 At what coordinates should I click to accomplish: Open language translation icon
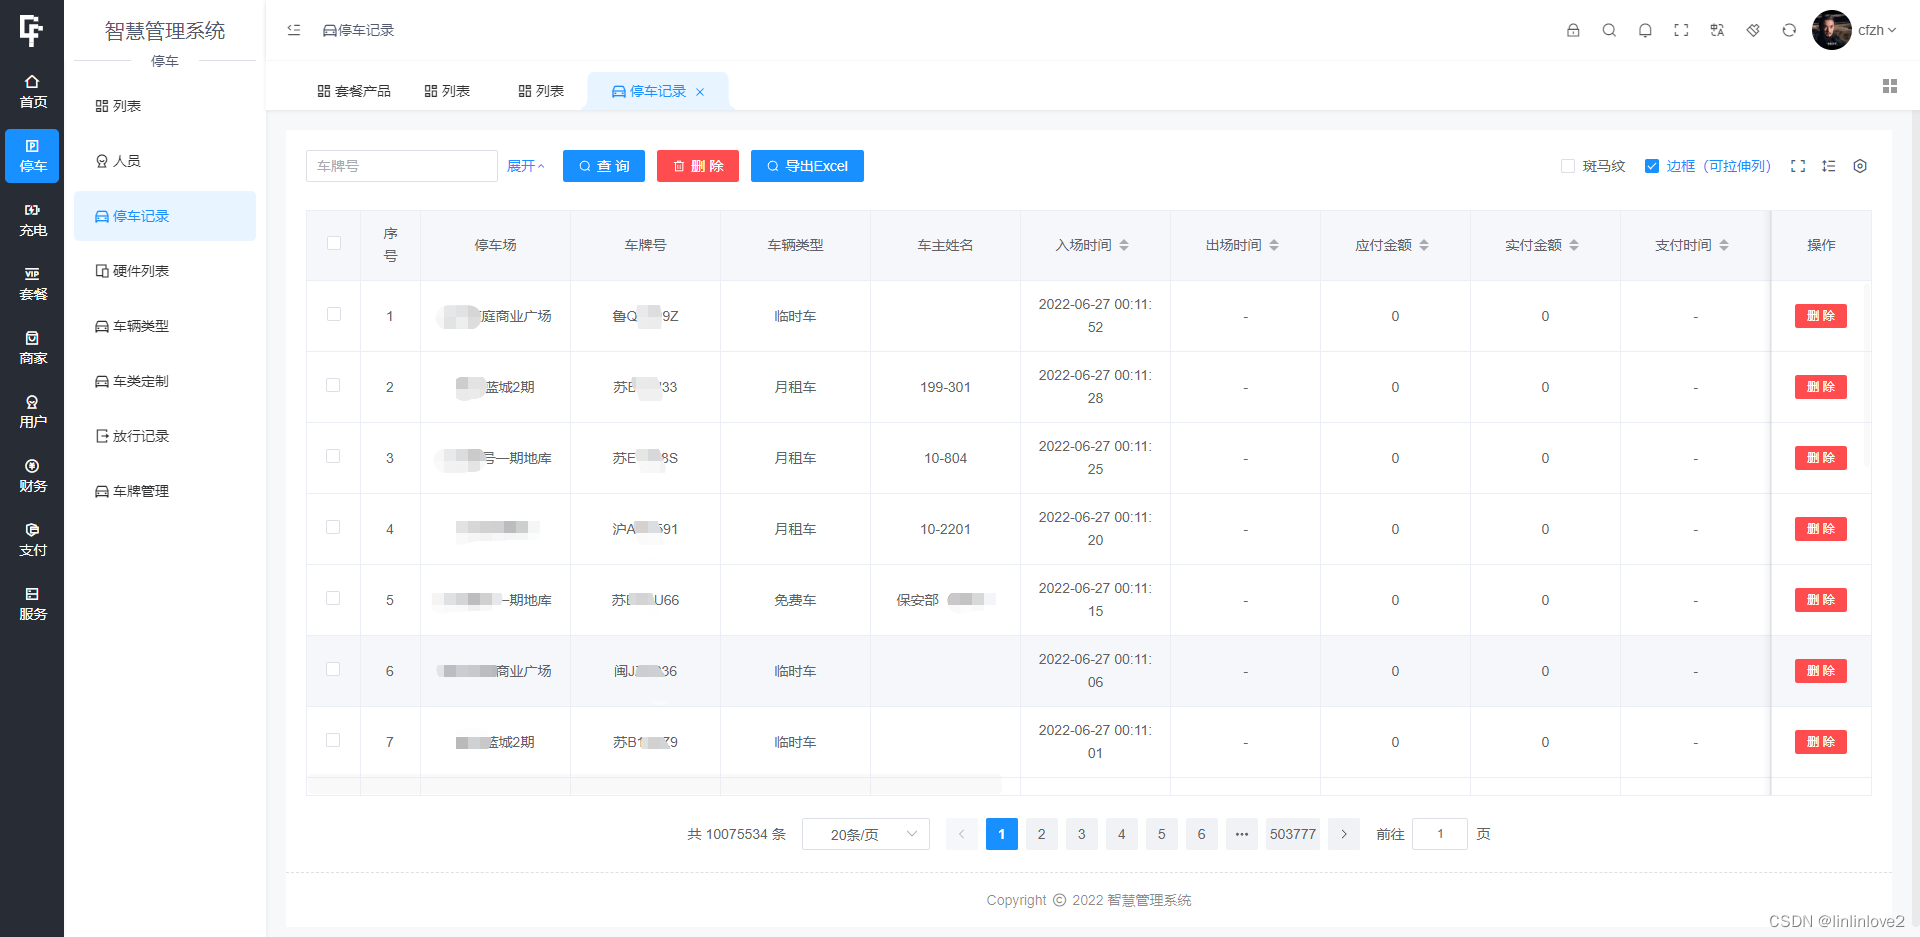tap(1717, 30)
